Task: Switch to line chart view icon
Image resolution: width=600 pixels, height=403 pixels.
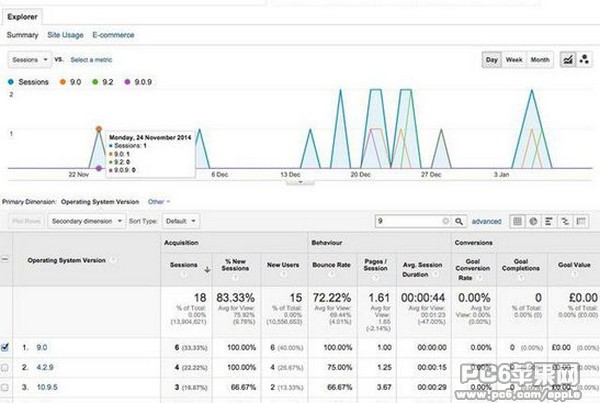Action: pyautogui.click(x=568, y=60)
